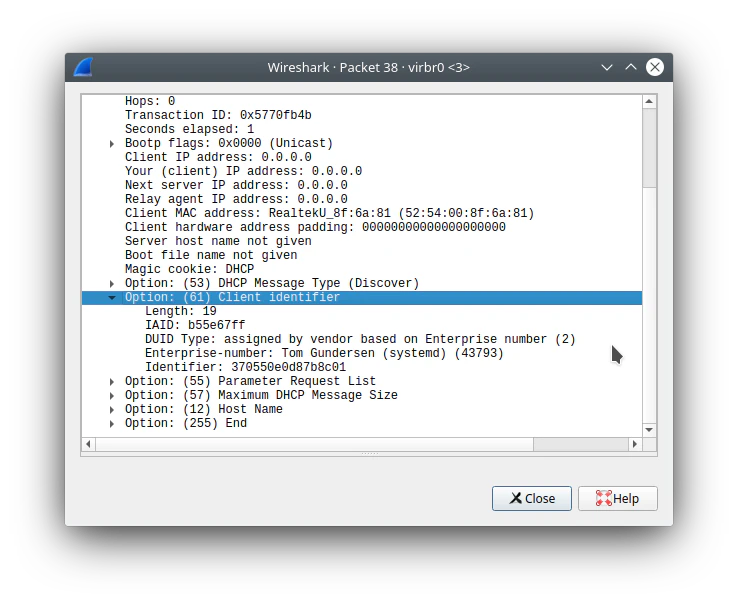
Task: Select 'Relay agent IP address' row
Action: coord(362,199)
